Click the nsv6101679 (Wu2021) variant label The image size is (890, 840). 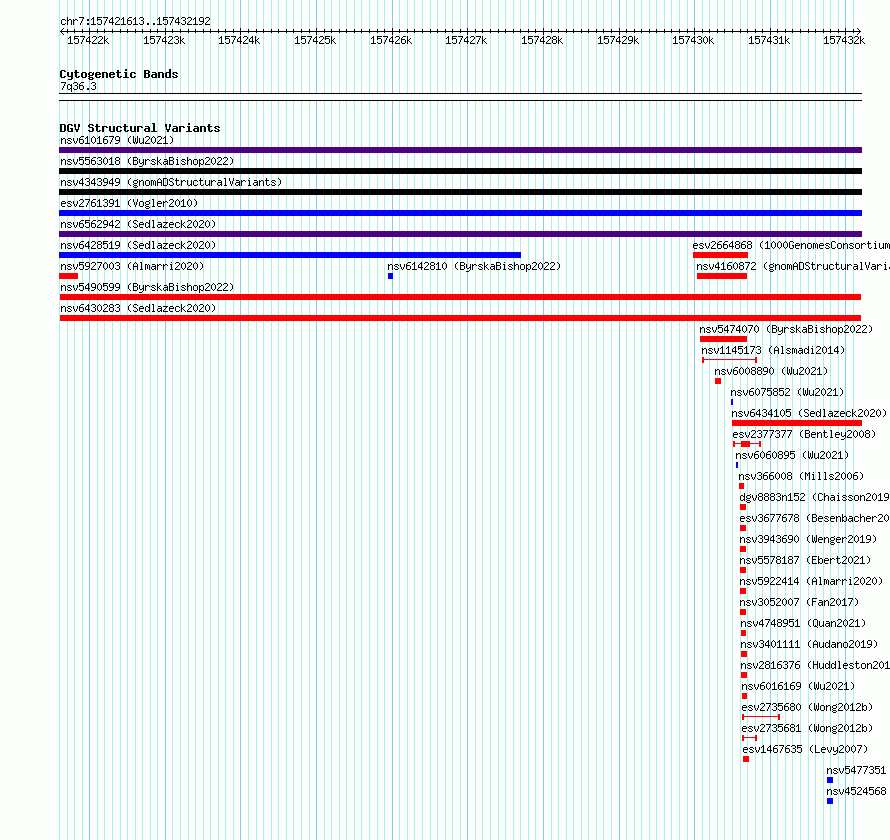117,140
